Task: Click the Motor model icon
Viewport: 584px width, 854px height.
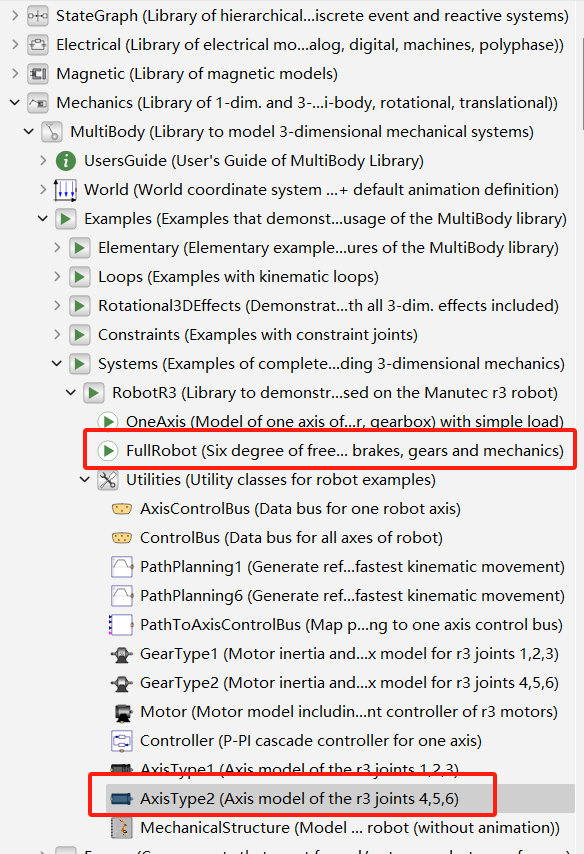Action: point(123,712)
